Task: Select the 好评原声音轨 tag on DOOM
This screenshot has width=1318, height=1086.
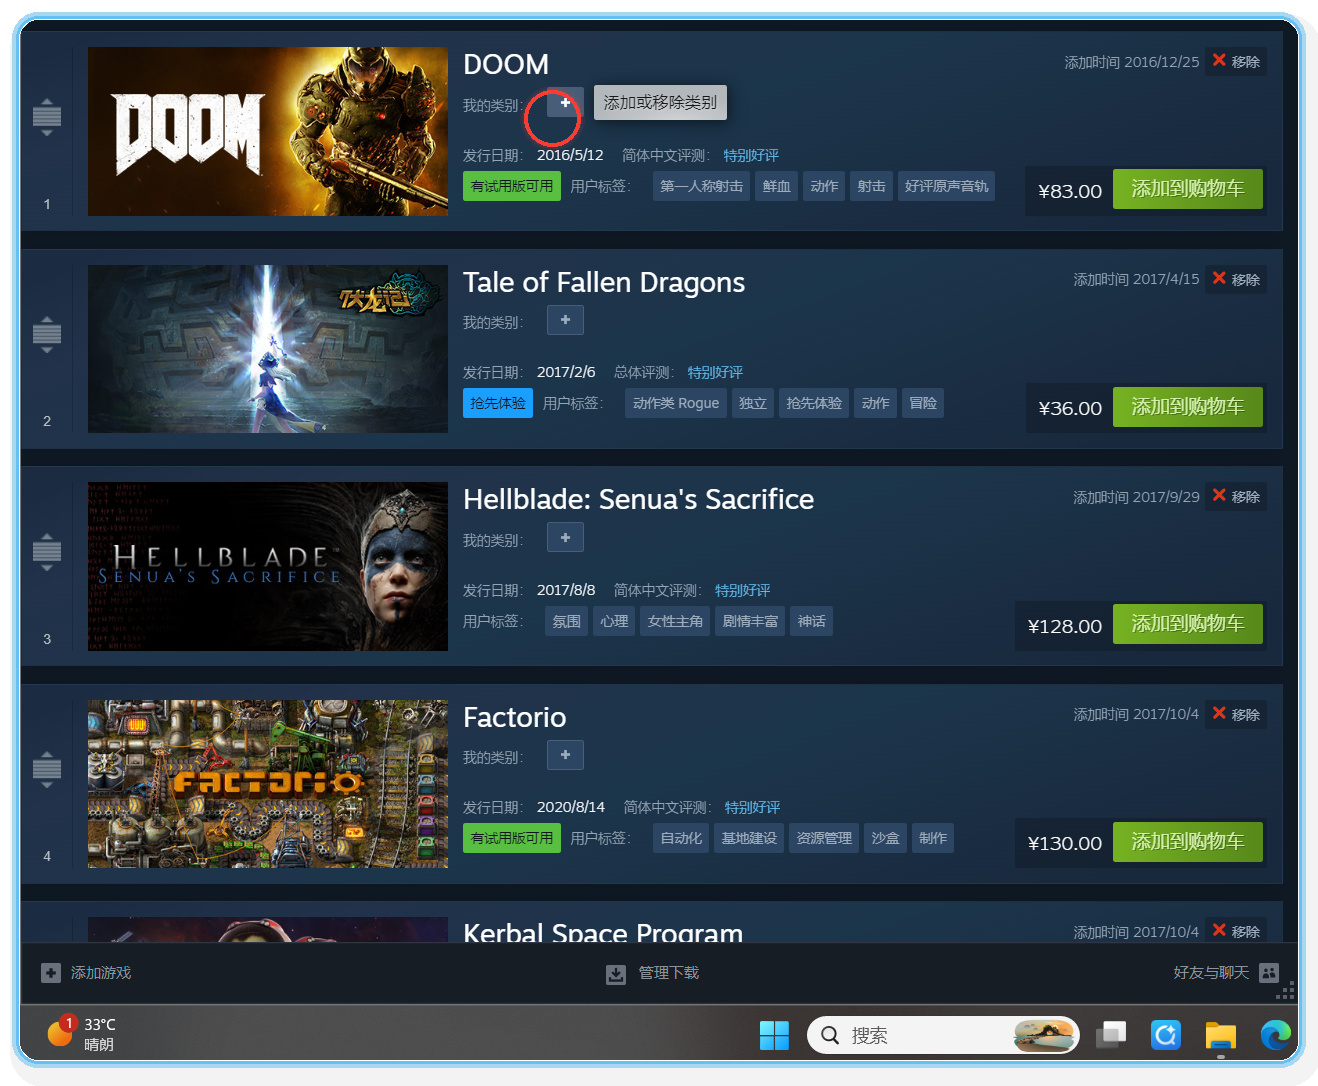Action: pyautogui.click(x=946, y=186)
